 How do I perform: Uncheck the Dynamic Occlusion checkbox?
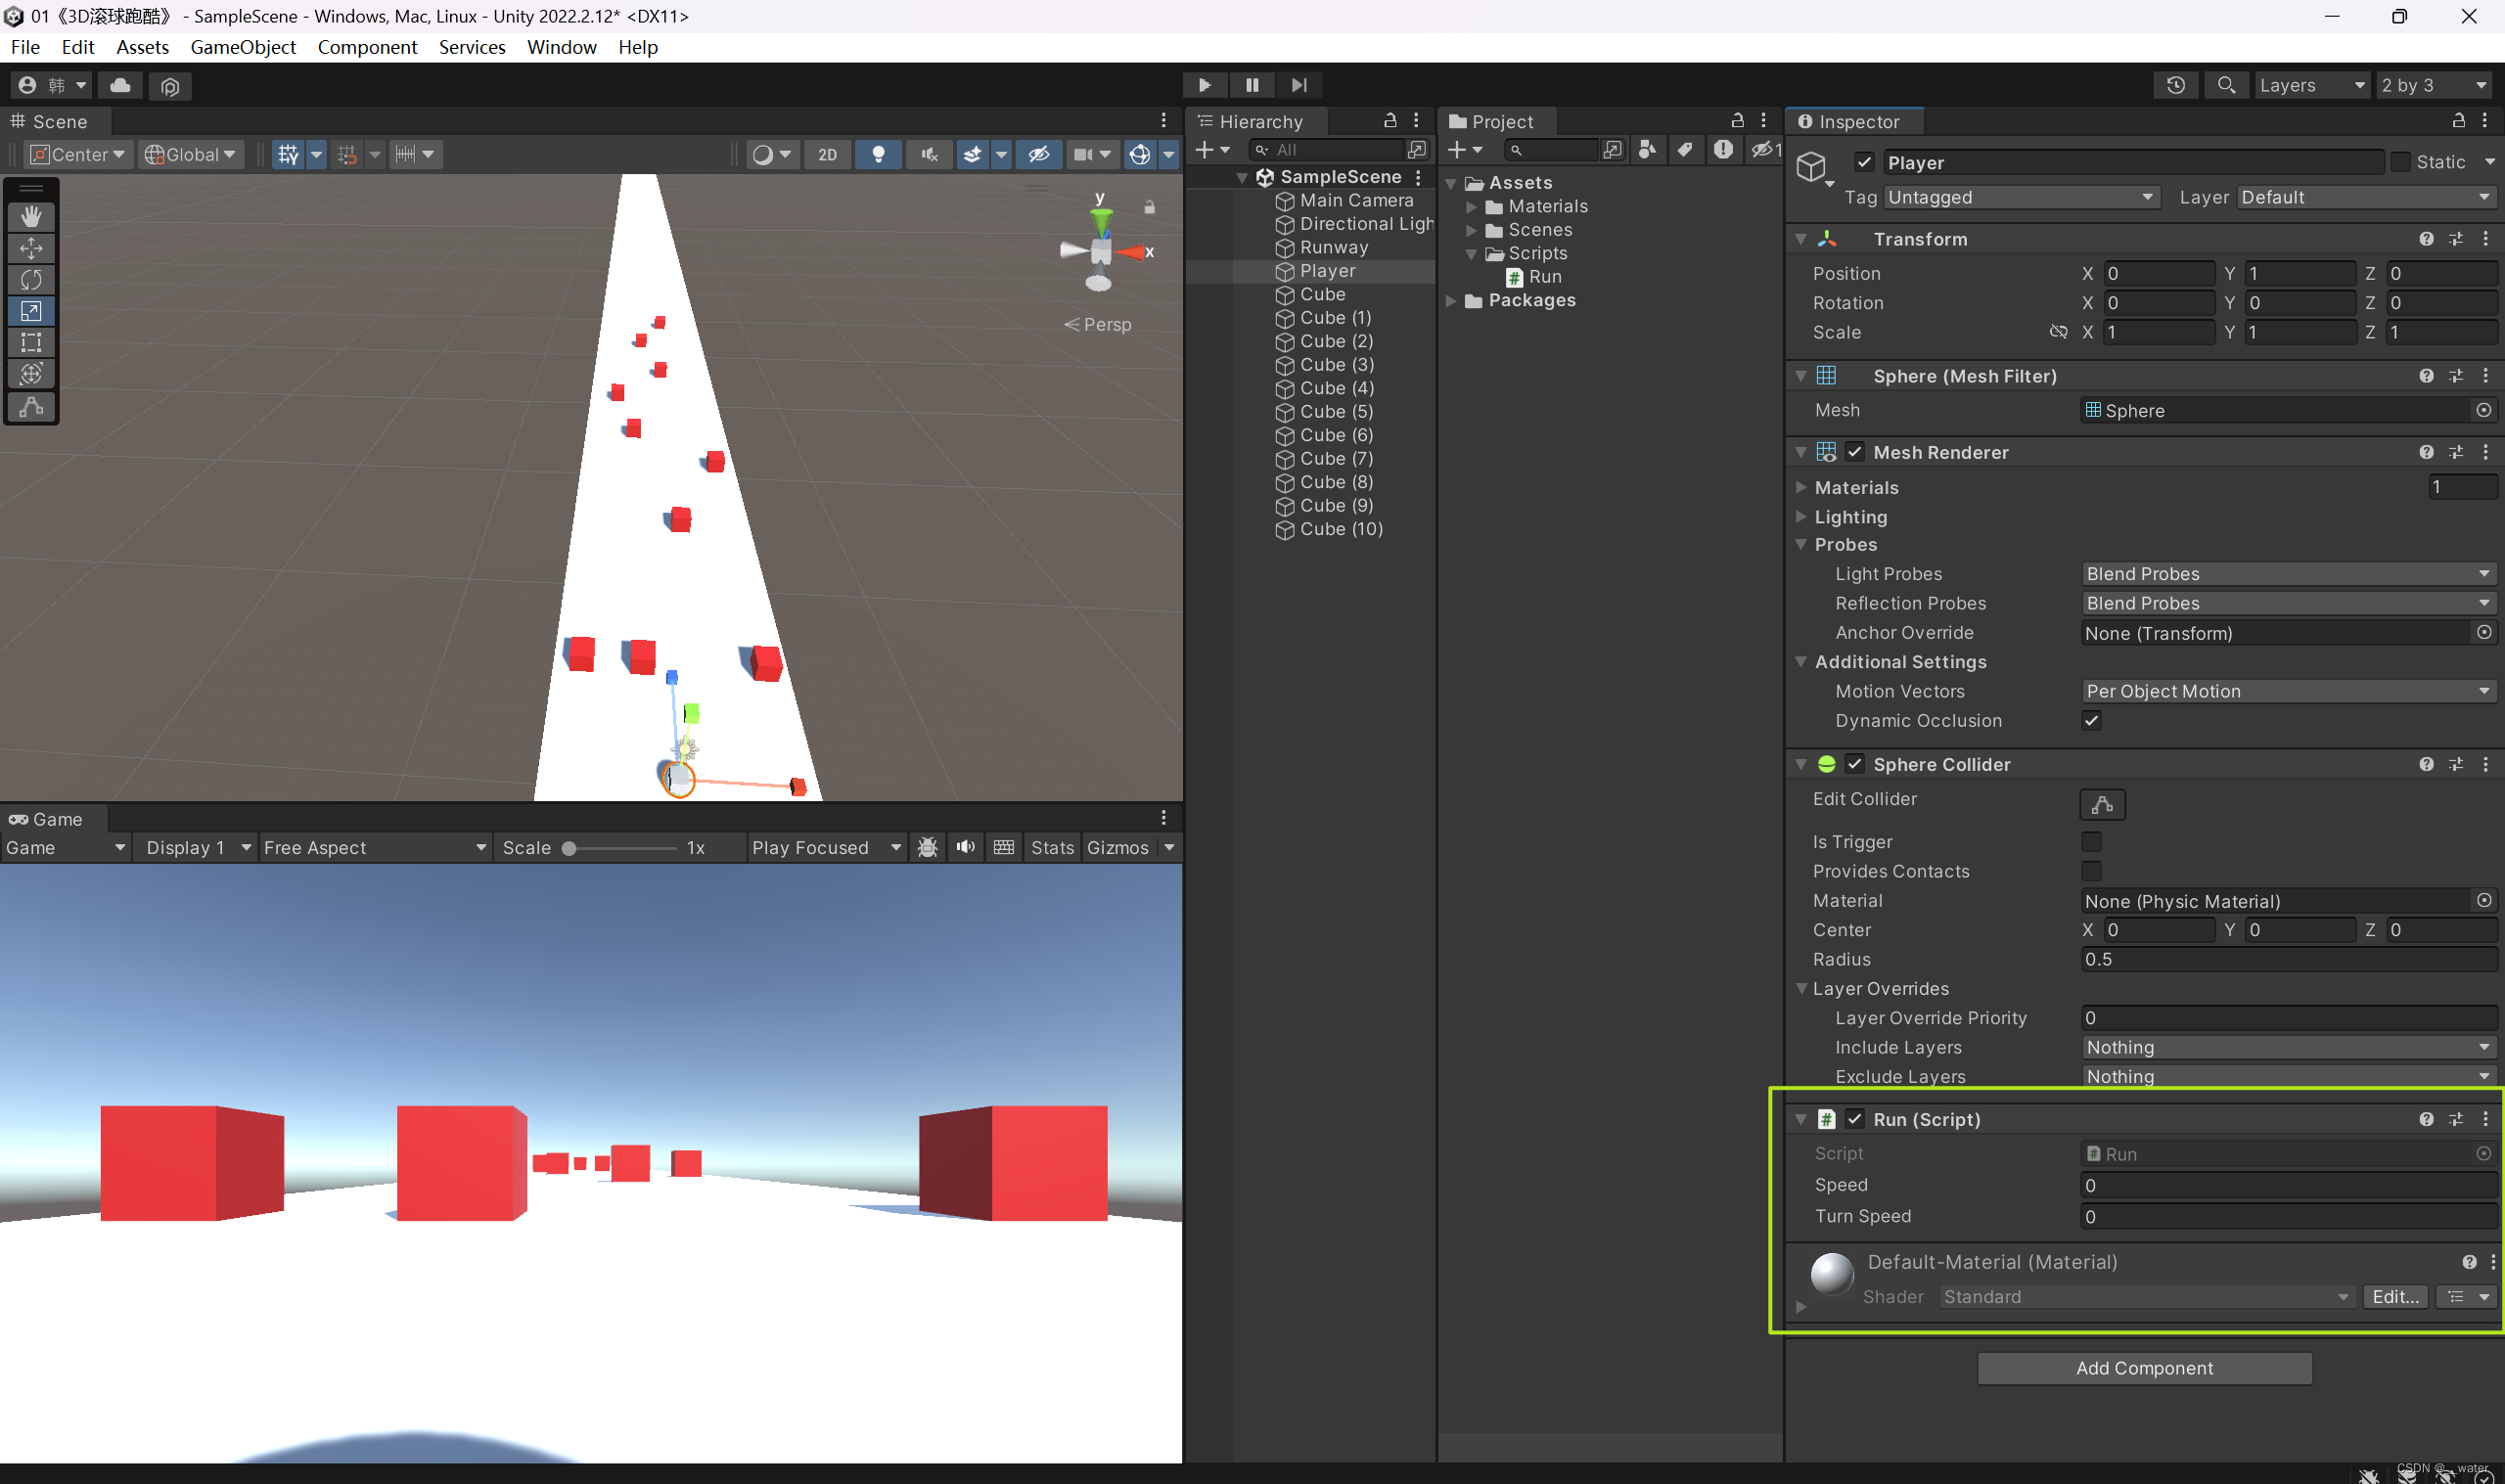point(2090,720)
